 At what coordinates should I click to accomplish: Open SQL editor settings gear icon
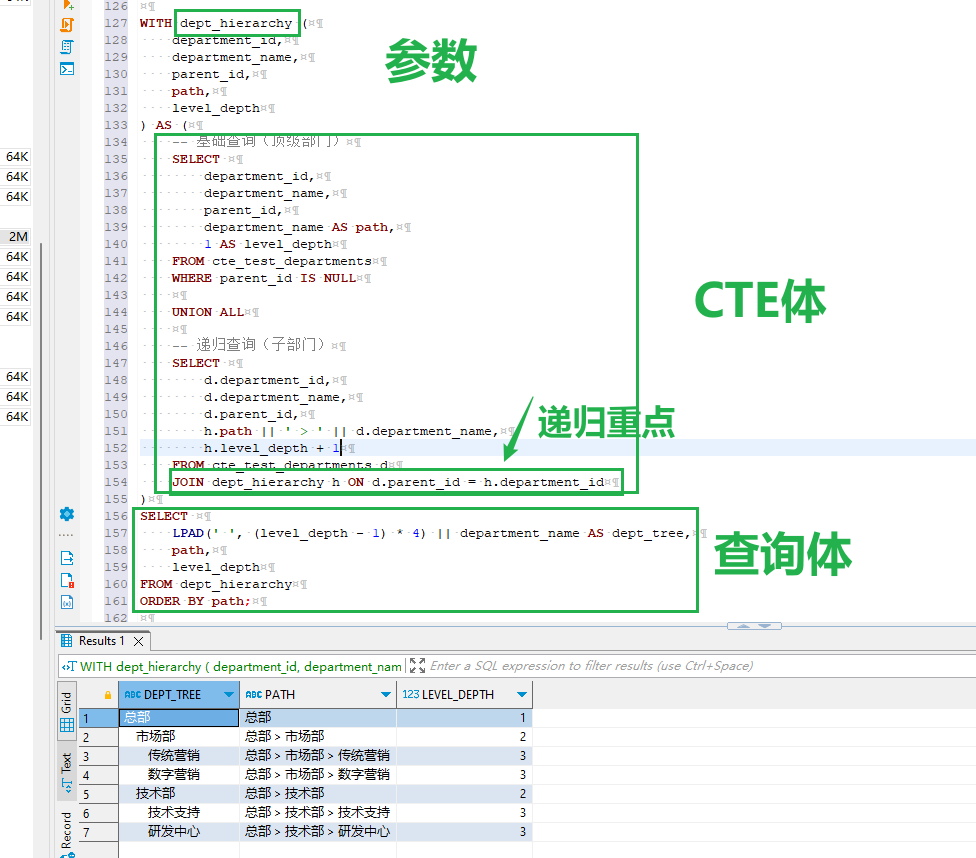(66, 514)
